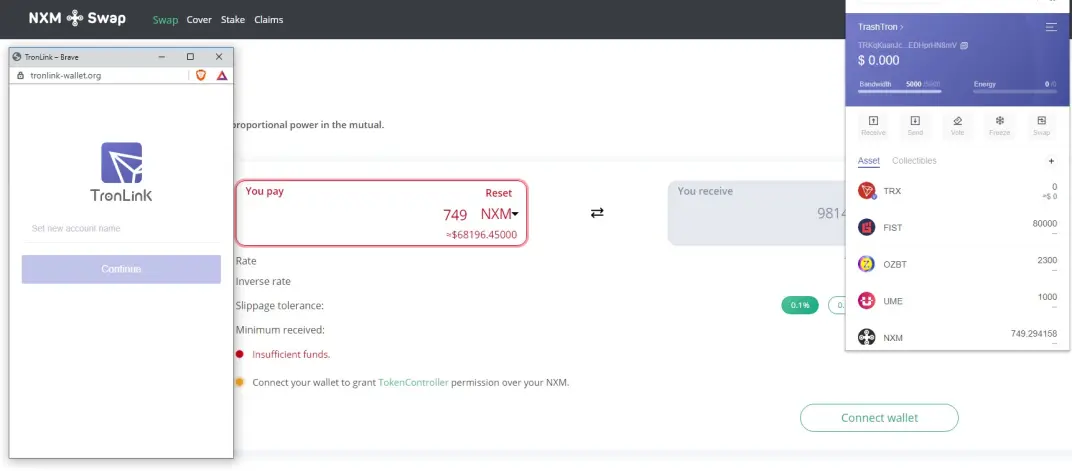The image size is (1072, 471).
Task: Click the $ 0.000 wallet balance
Action: (x=879, y=60)
